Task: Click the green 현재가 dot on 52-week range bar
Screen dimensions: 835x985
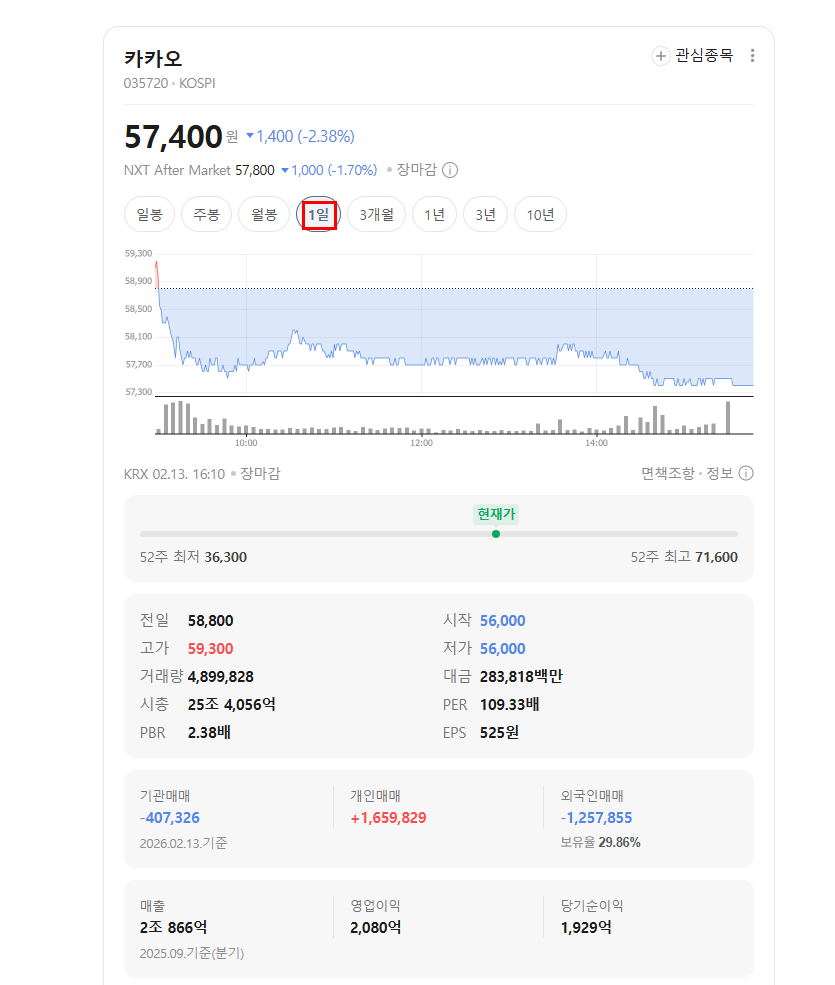Action: tap(496, 534)
